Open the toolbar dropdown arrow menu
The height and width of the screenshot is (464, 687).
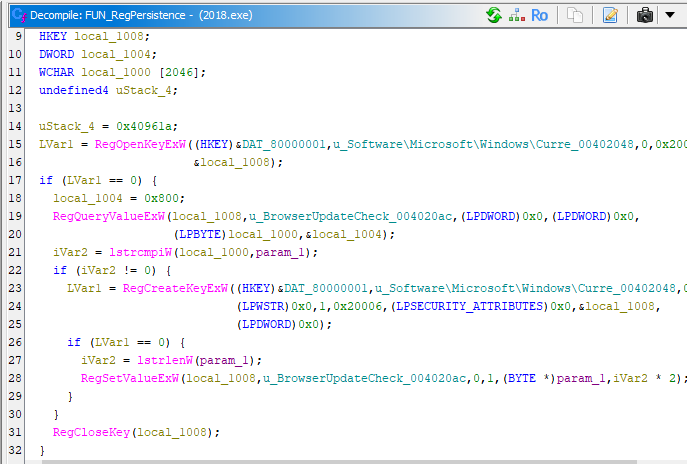[x=669, y=15]
